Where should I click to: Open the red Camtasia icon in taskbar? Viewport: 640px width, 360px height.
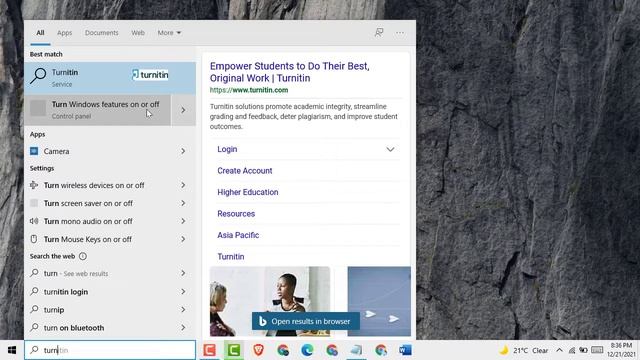(209, 350)
